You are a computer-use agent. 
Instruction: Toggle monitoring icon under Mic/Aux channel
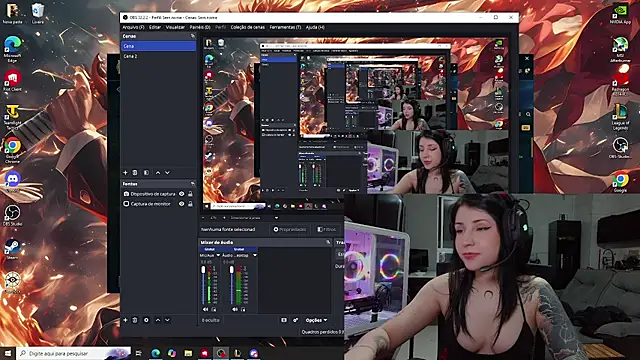pos(213,309)
